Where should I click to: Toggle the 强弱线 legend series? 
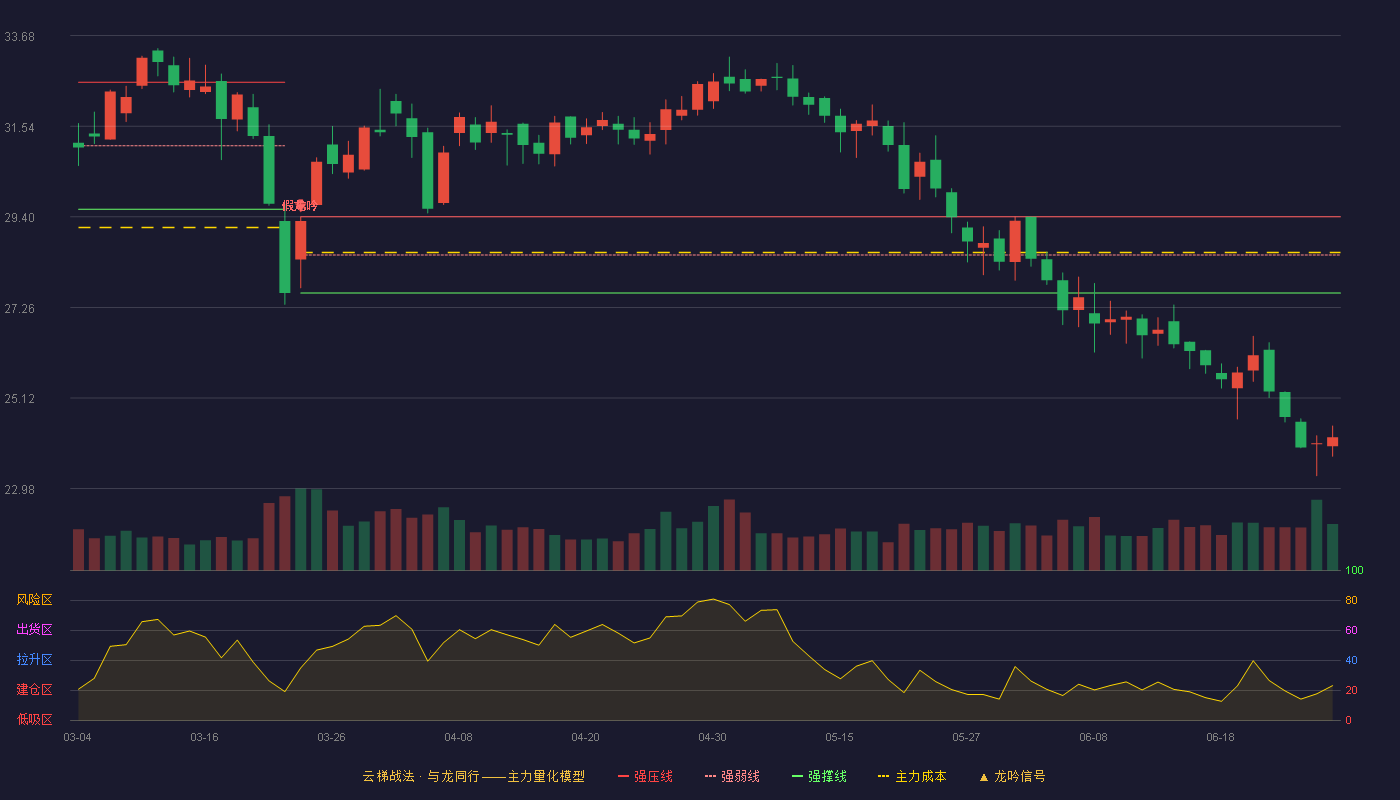pyautogui.click(x=732, y=776)
